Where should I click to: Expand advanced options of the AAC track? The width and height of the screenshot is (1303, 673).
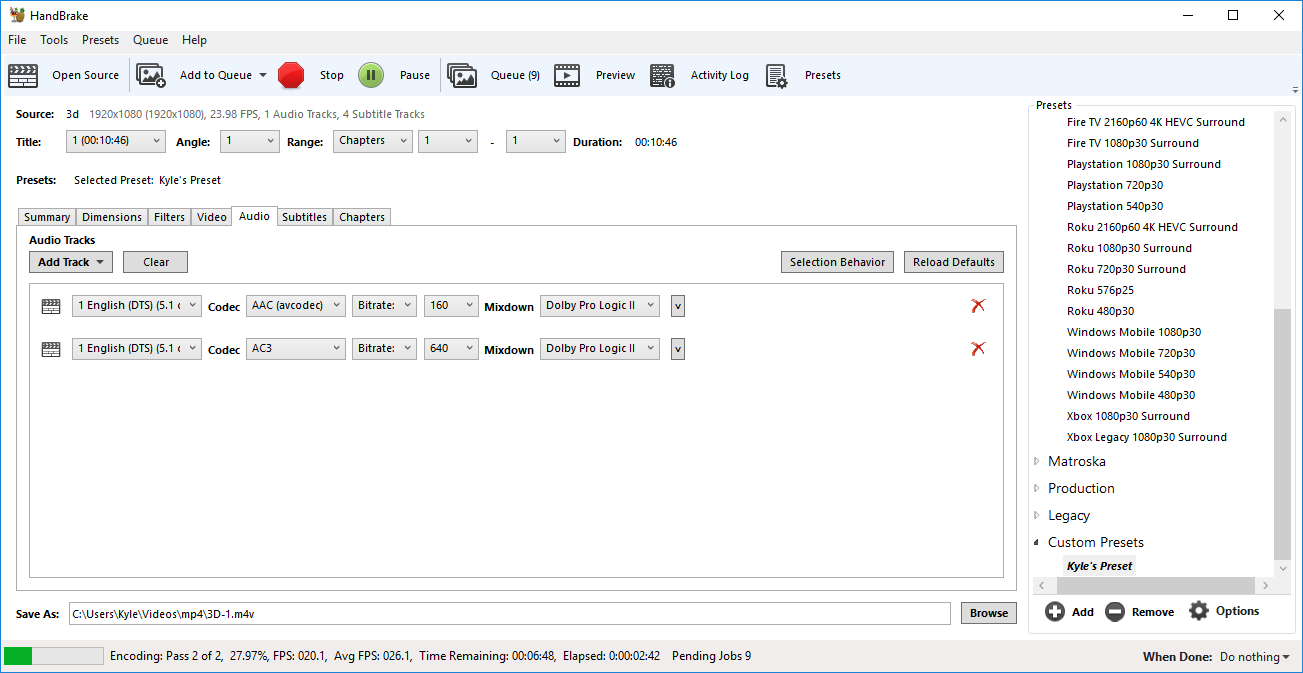(678, 306)
